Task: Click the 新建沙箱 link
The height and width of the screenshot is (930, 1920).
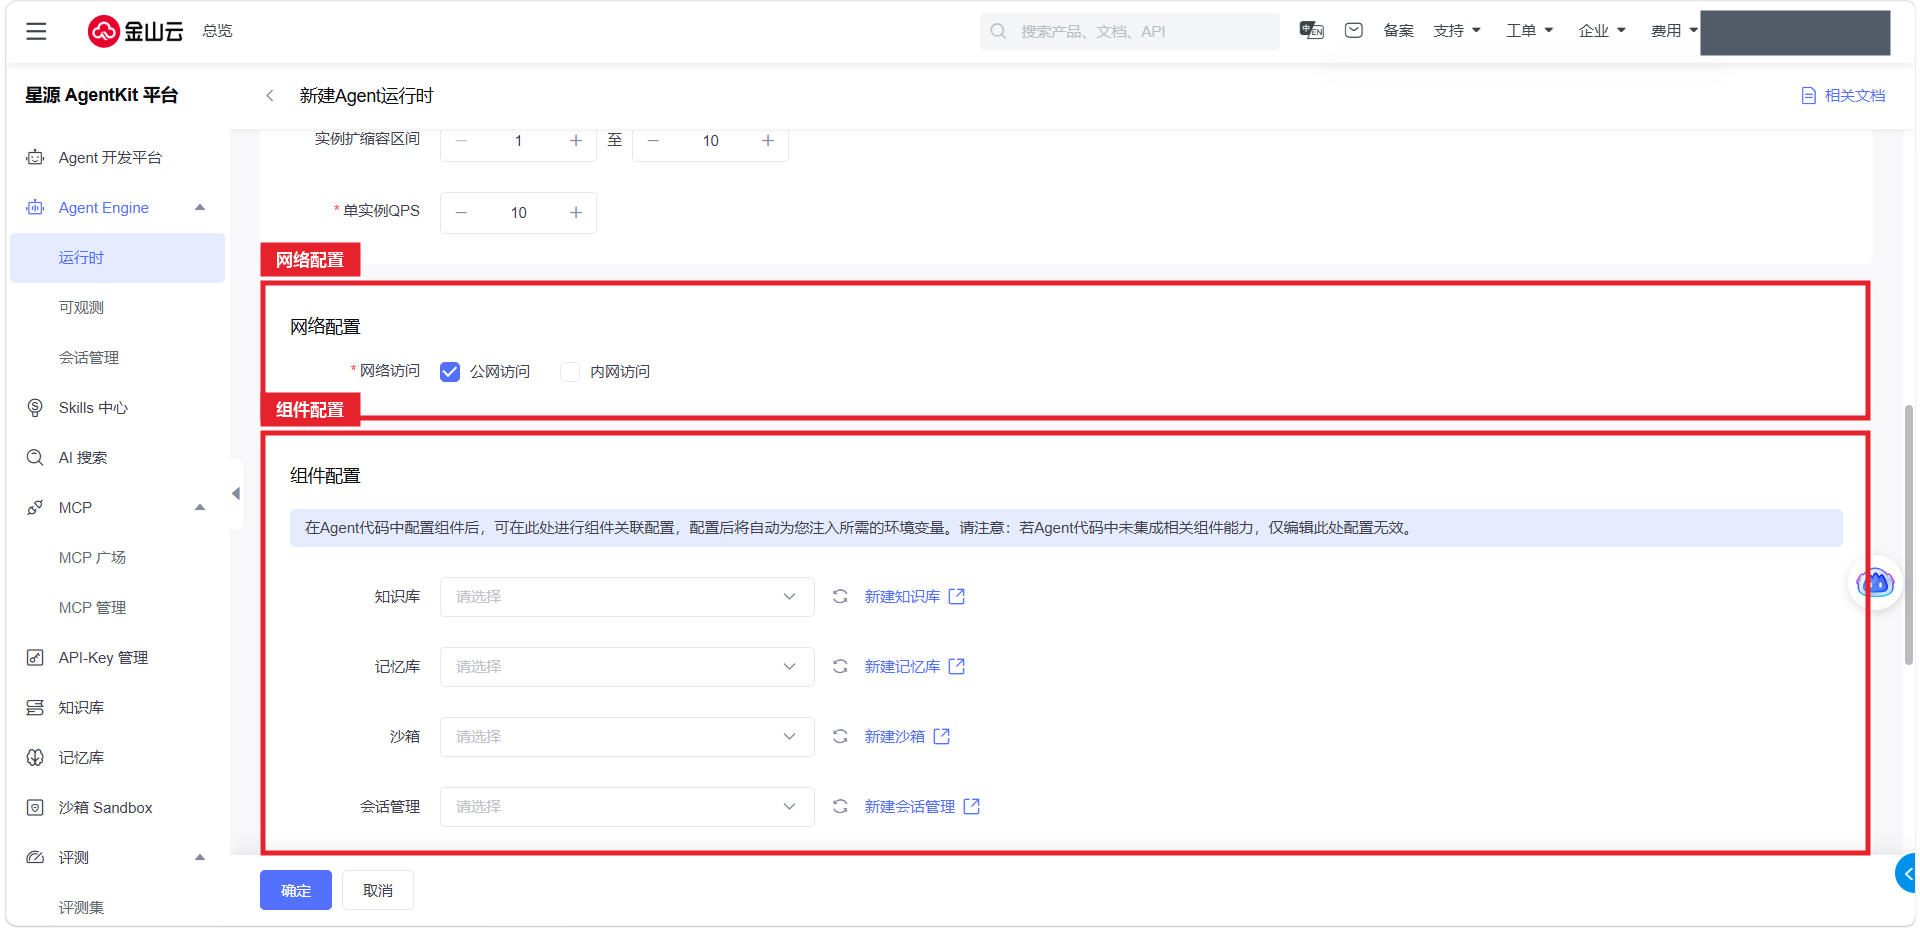Action: 907,737
